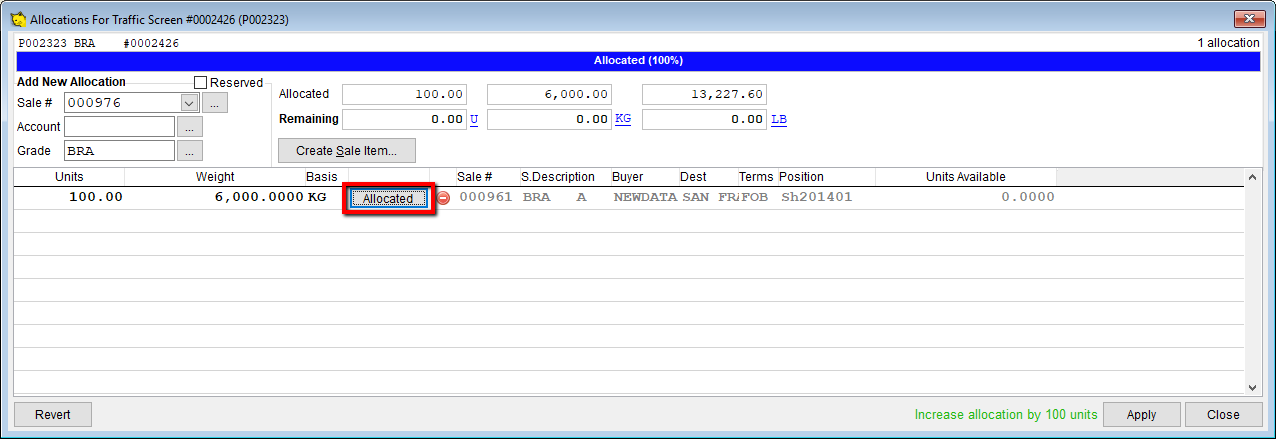
Task: Click the red remove icon beside Sale 000961
Action: pyautogui.click(x=443, y=198)
